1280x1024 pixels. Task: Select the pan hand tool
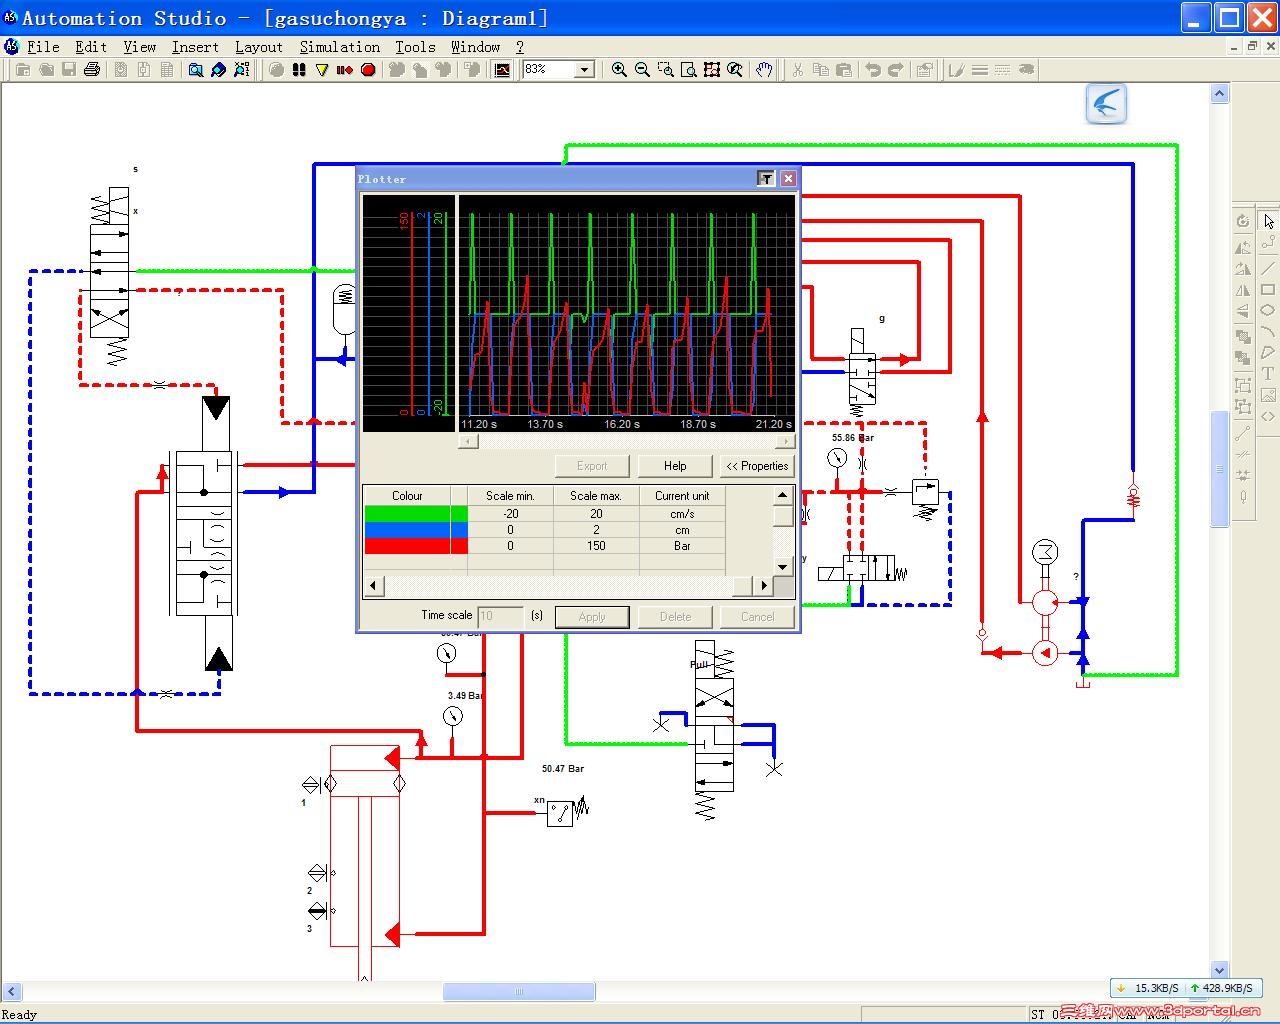coord(764,70)
